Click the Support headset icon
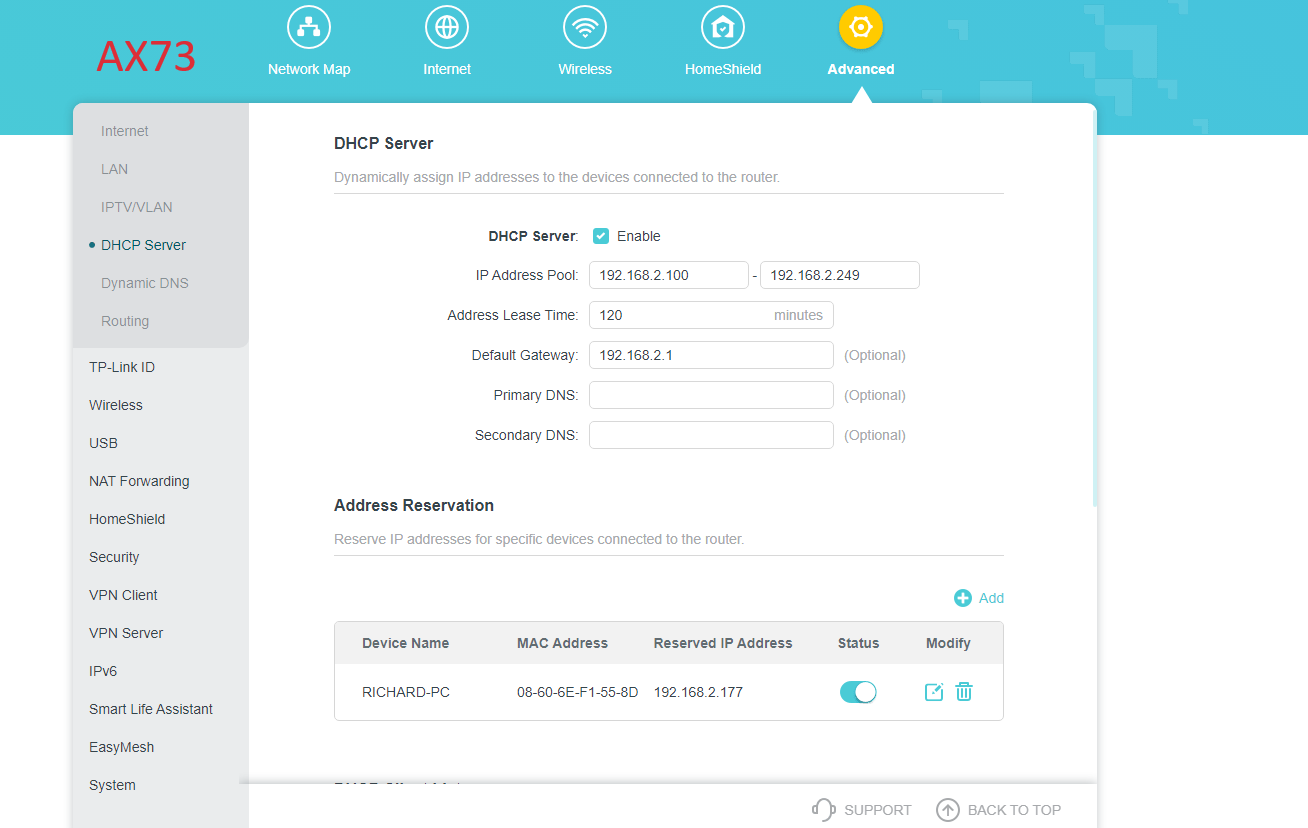Image resolution: width=1308 pixels, height=828 pixels. coord(823,810)
